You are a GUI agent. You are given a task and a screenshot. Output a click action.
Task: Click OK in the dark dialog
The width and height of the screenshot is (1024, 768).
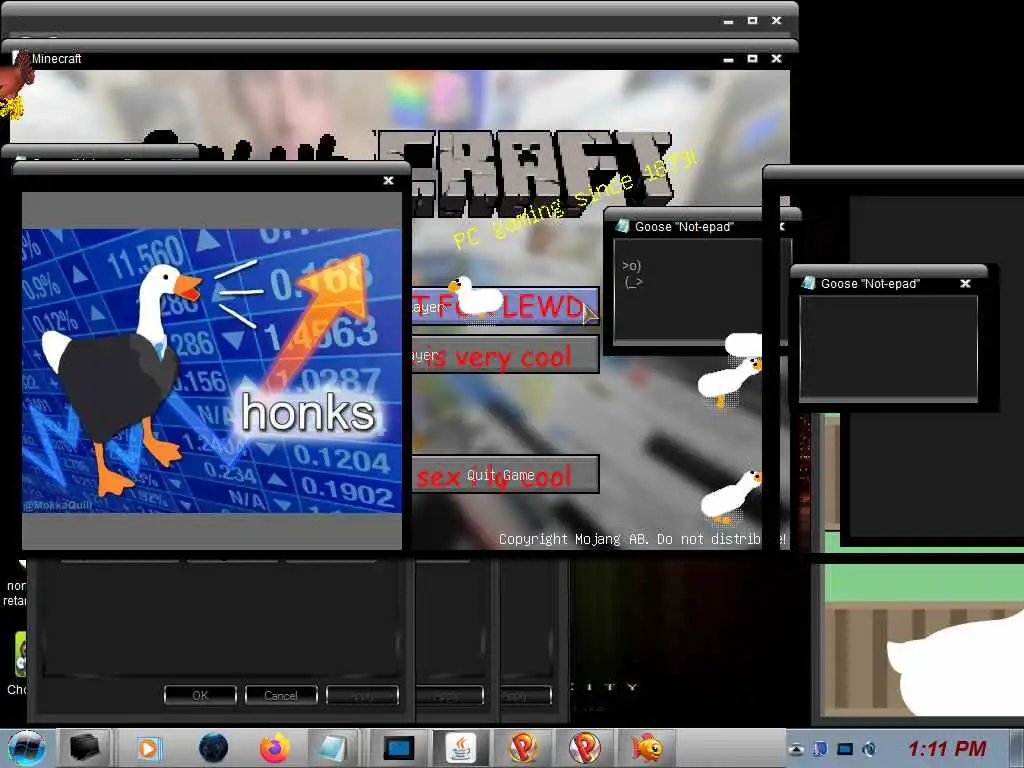tap(200, 696)
